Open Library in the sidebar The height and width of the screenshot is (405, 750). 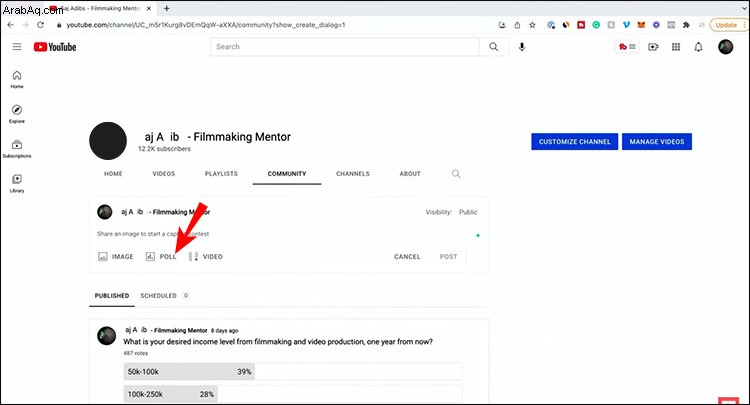click(17, 183)
